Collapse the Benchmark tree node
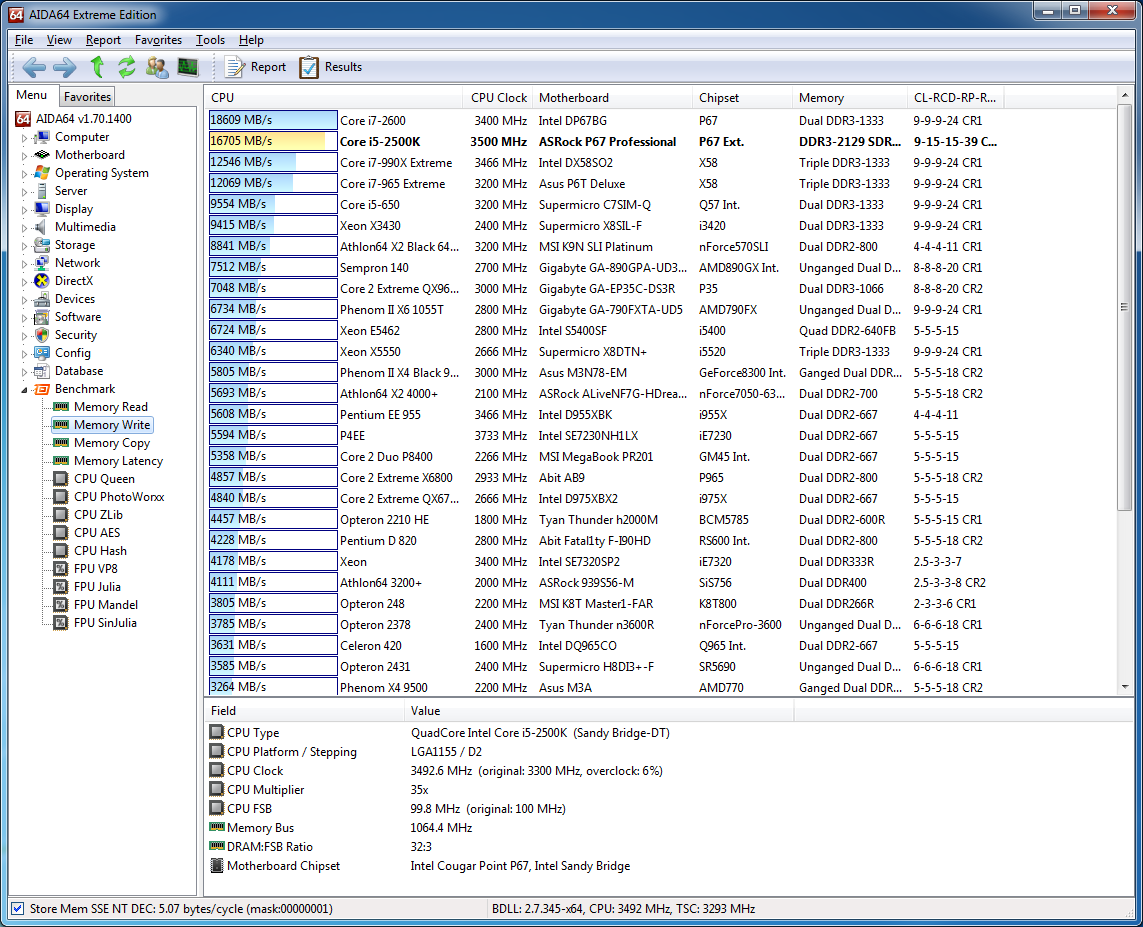 click(25, 390)
